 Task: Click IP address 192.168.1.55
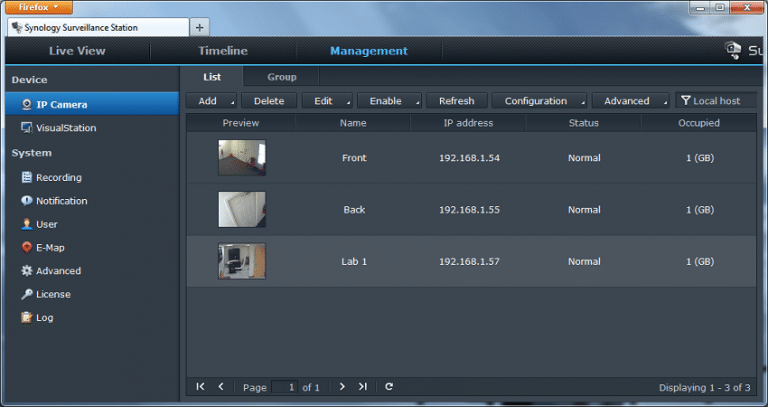pyautogui.click(x=469, y=210)
